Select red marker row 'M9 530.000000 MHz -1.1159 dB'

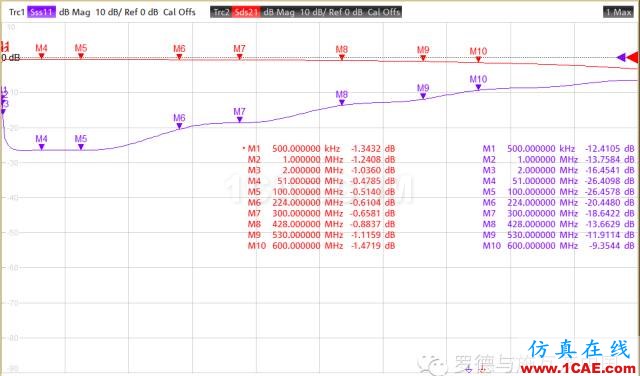[321, 235]
